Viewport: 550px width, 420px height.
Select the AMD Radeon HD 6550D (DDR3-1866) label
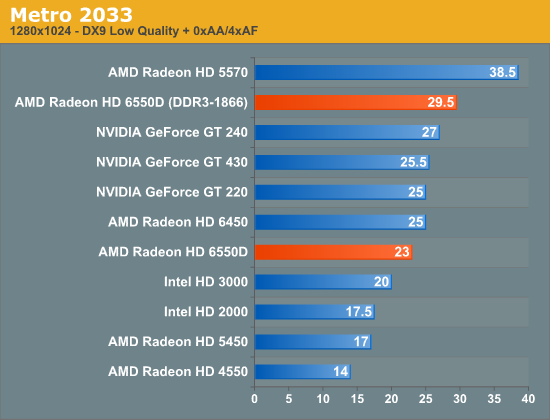pyautogui.click(x=131, y=102)
